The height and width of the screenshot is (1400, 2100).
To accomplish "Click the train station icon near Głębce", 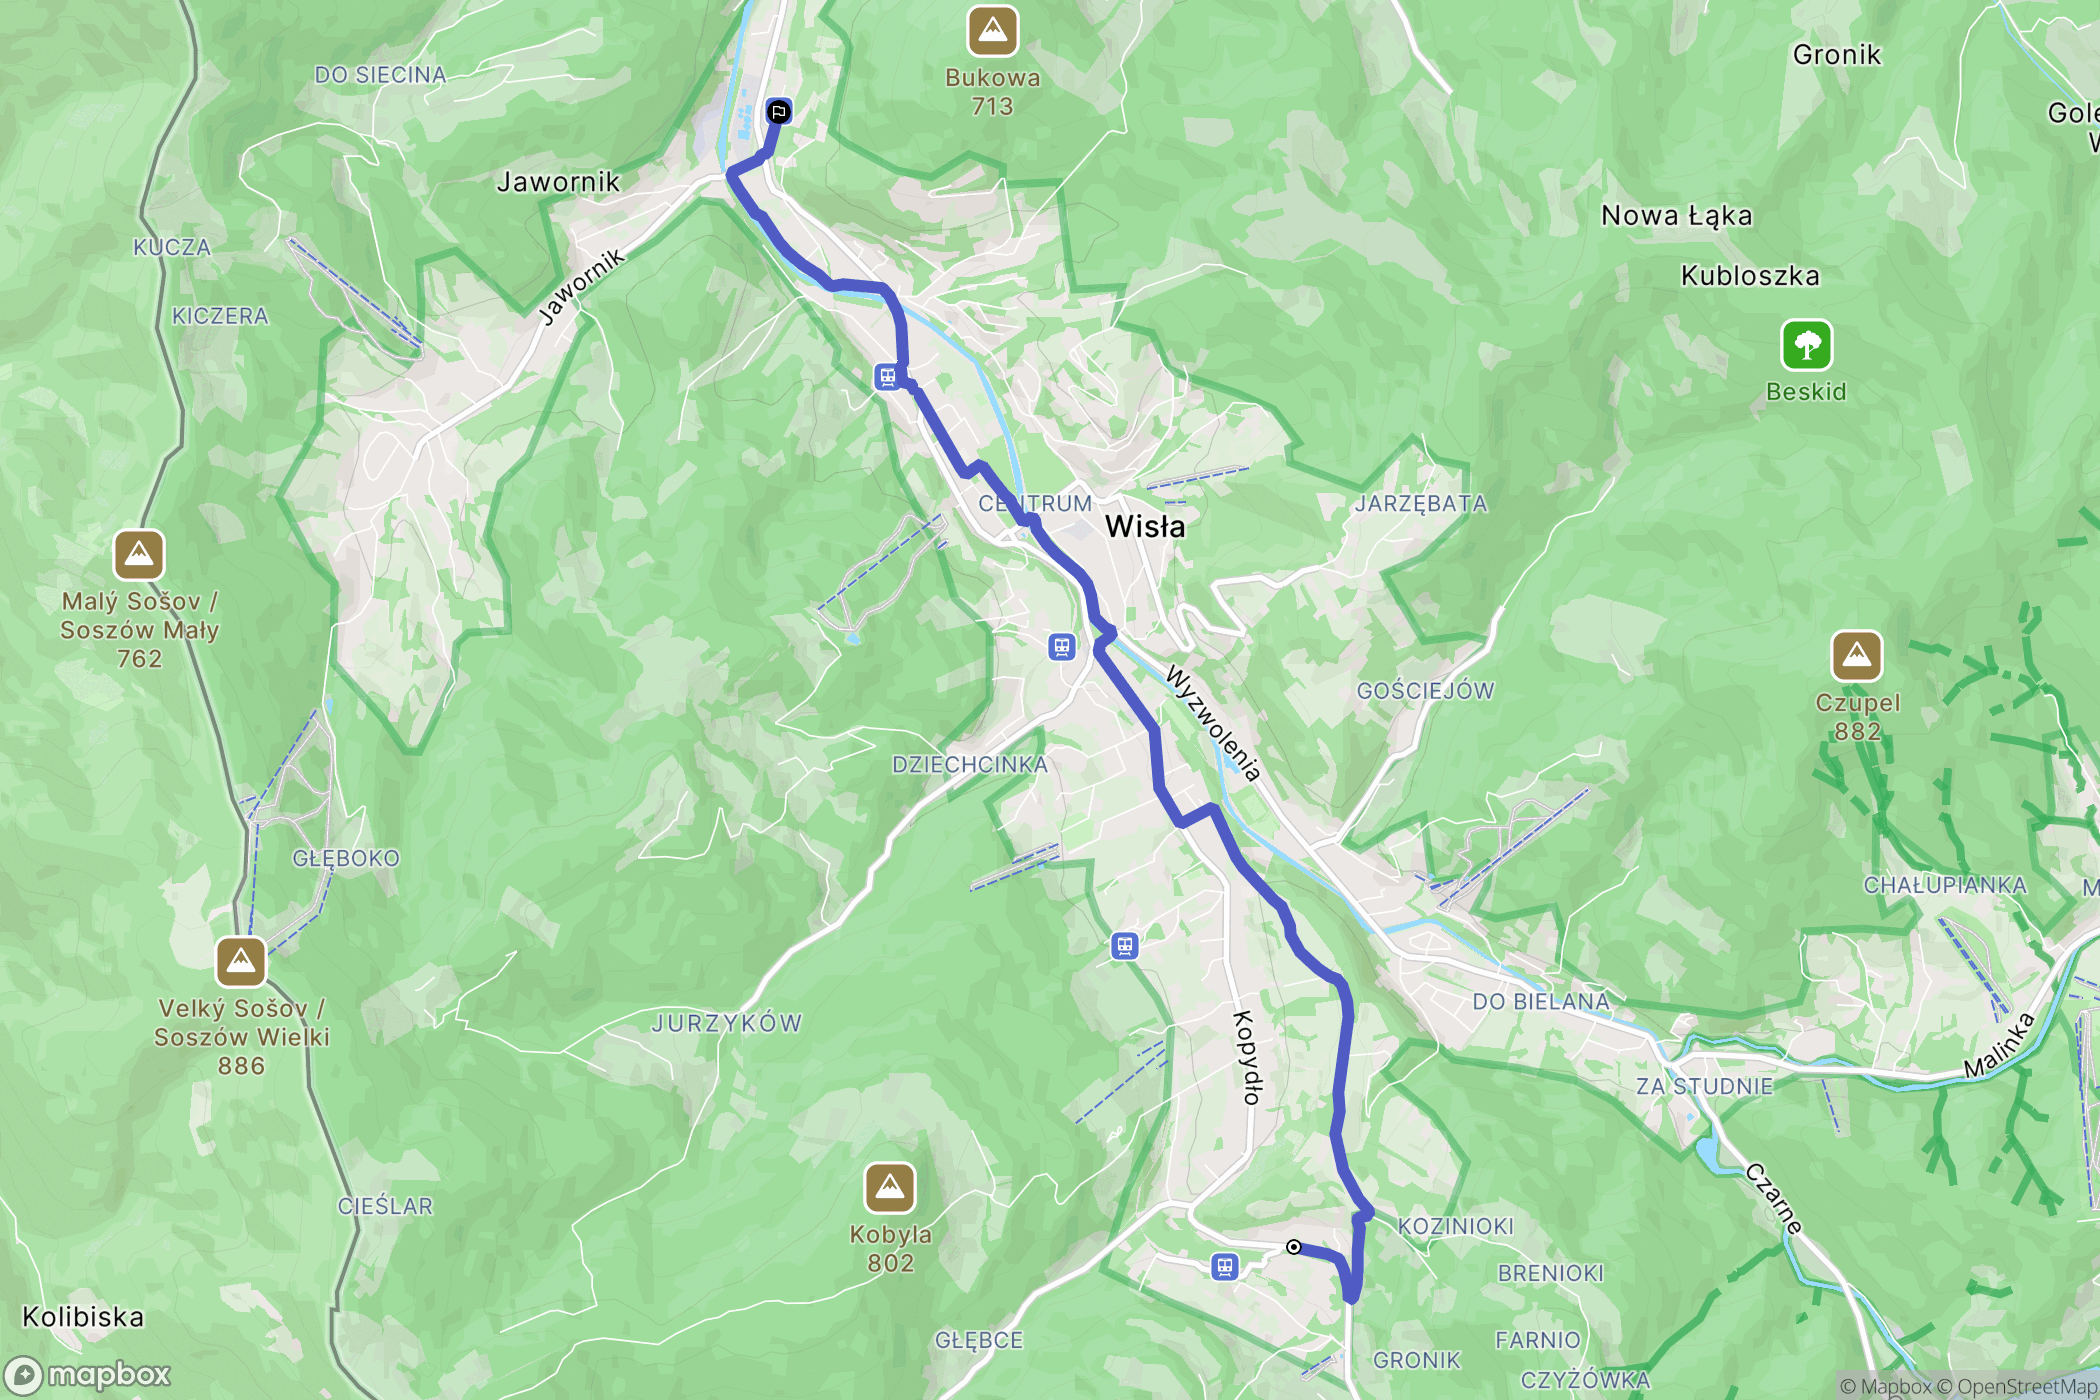I will [1225, 1267].
